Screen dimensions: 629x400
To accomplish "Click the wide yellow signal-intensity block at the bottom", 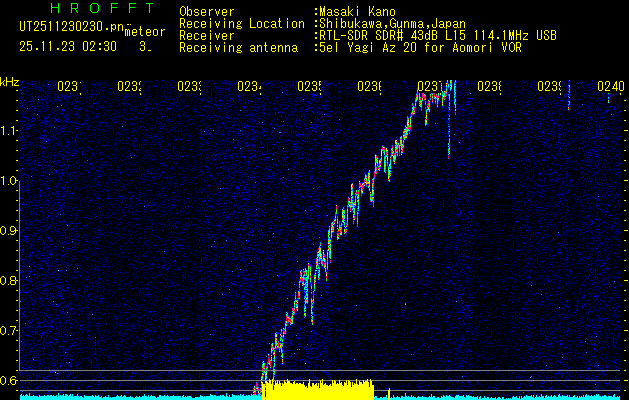I will [x=318, y=390].
